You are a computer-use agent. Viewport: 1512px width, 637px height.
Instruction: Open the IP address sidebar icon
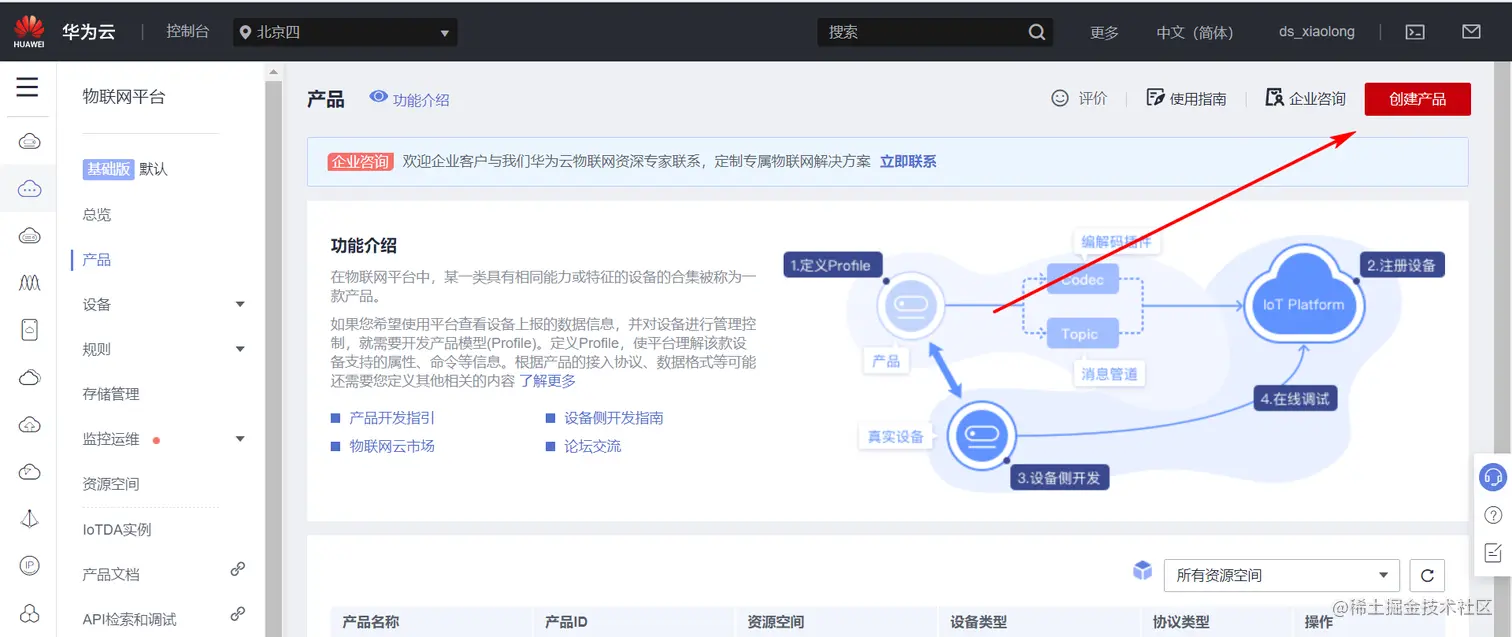(x=30, y=565)
